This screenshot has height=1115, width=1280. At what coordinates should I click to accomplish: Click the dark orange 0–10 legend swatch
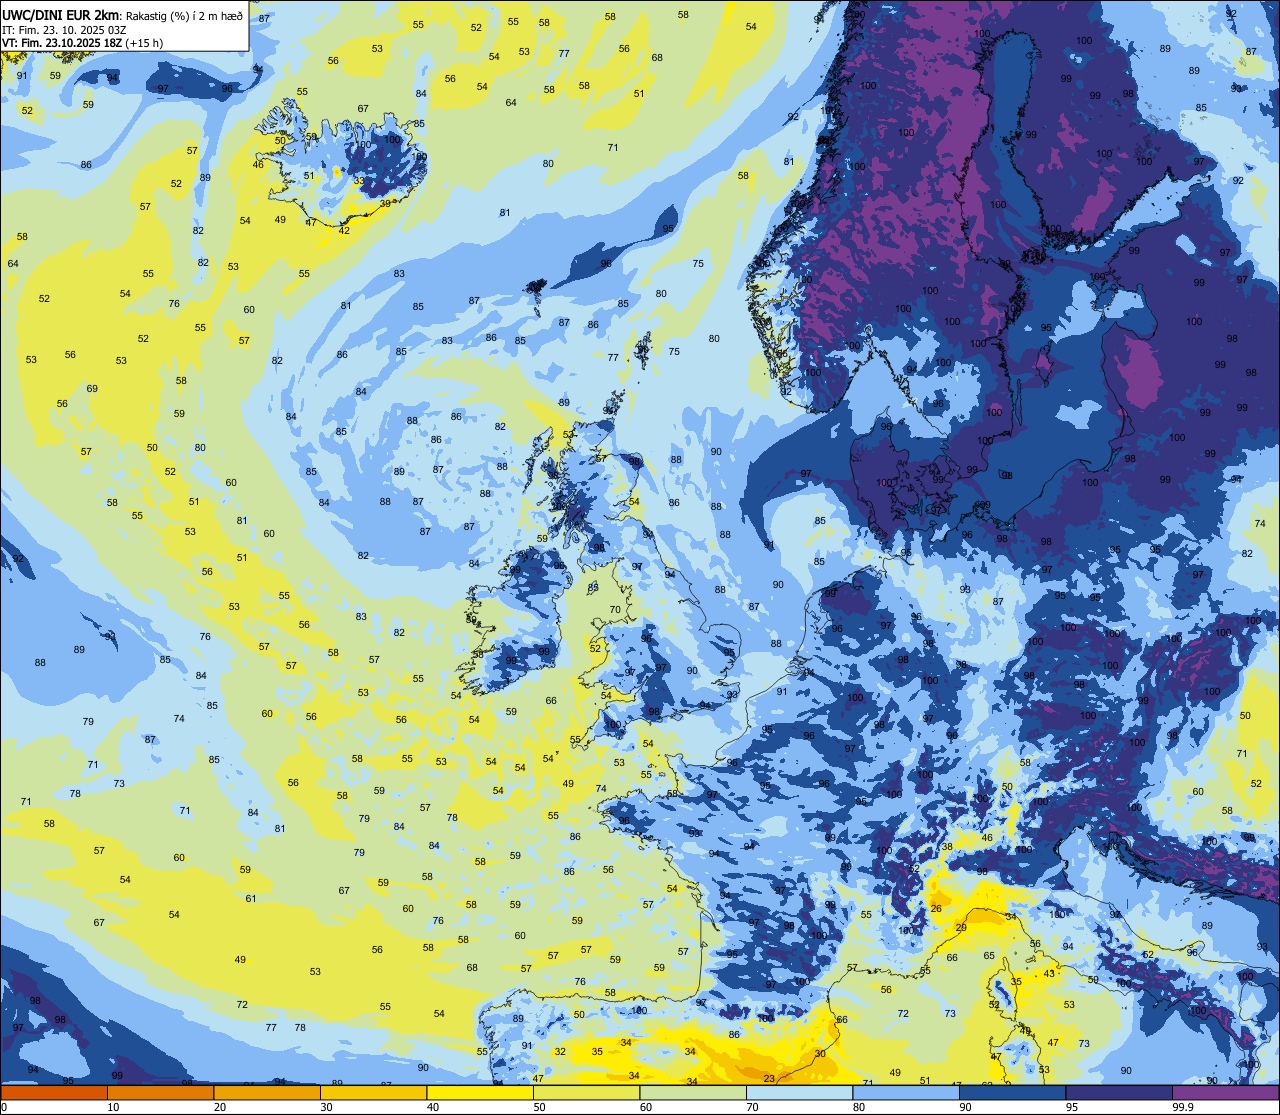(54, 1093)
